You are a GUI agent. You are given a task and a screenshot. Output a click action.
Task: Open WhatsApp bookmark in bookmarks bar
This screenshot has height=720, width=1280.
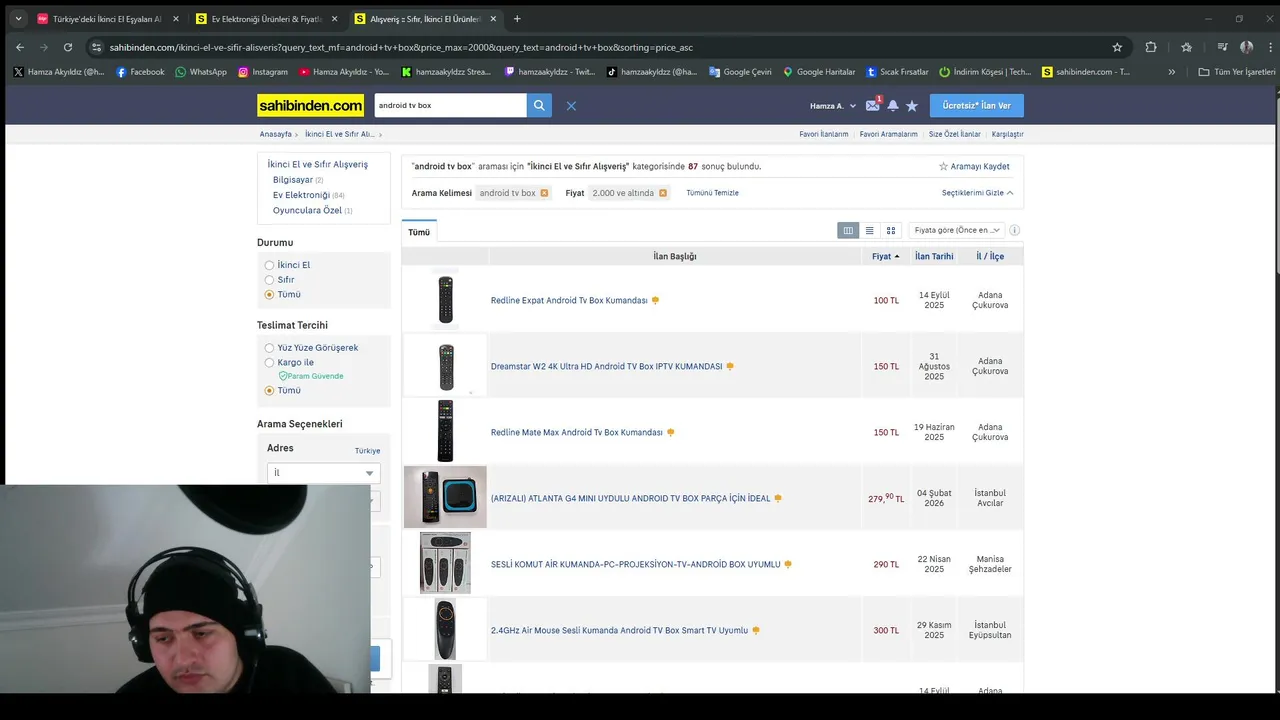pos(201,72)
